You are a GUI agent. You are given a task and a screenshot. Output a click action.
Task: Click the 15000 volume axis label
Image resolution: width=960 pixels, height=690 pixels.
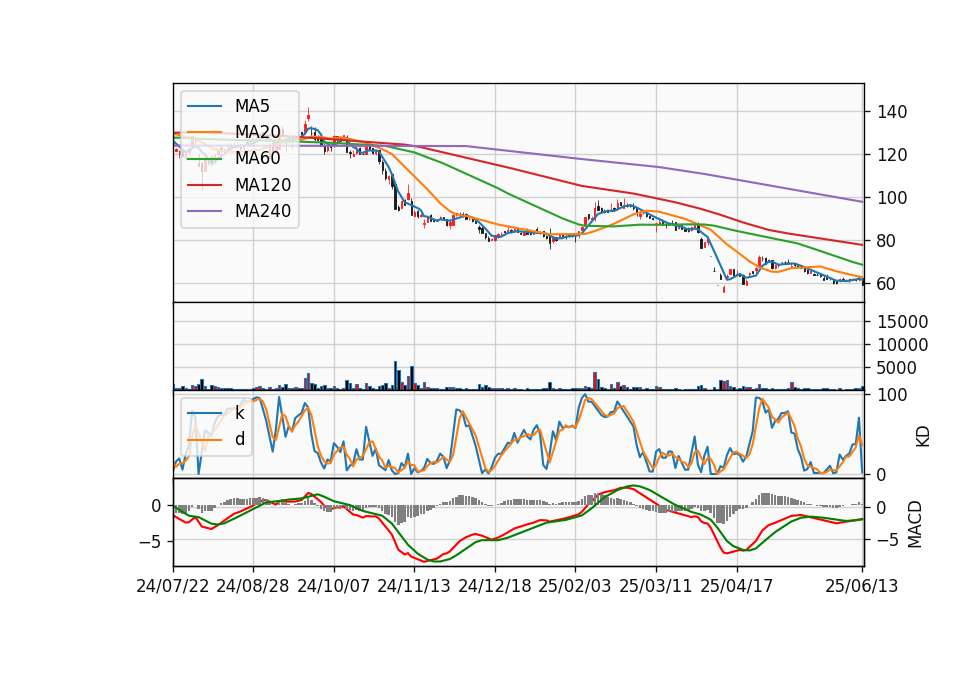[x=902, y=322]
